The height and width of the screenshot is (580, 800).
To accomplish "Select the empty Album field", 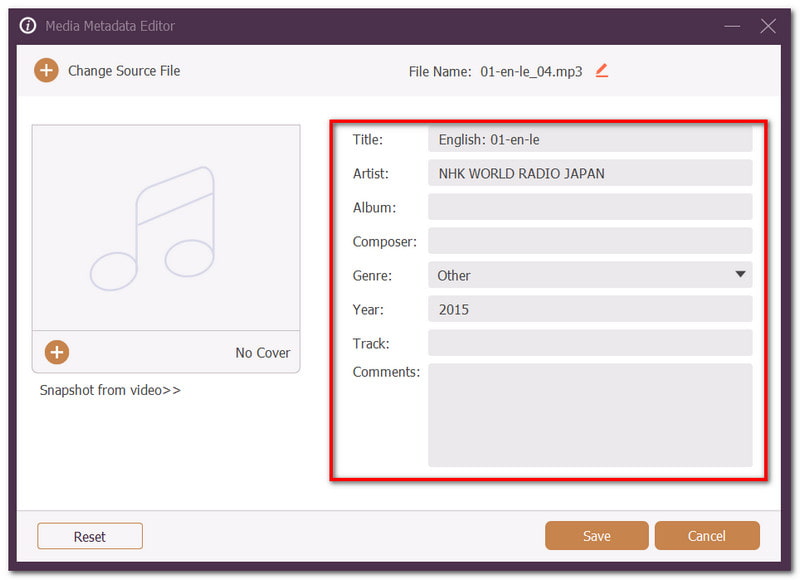I will [590, 207].
